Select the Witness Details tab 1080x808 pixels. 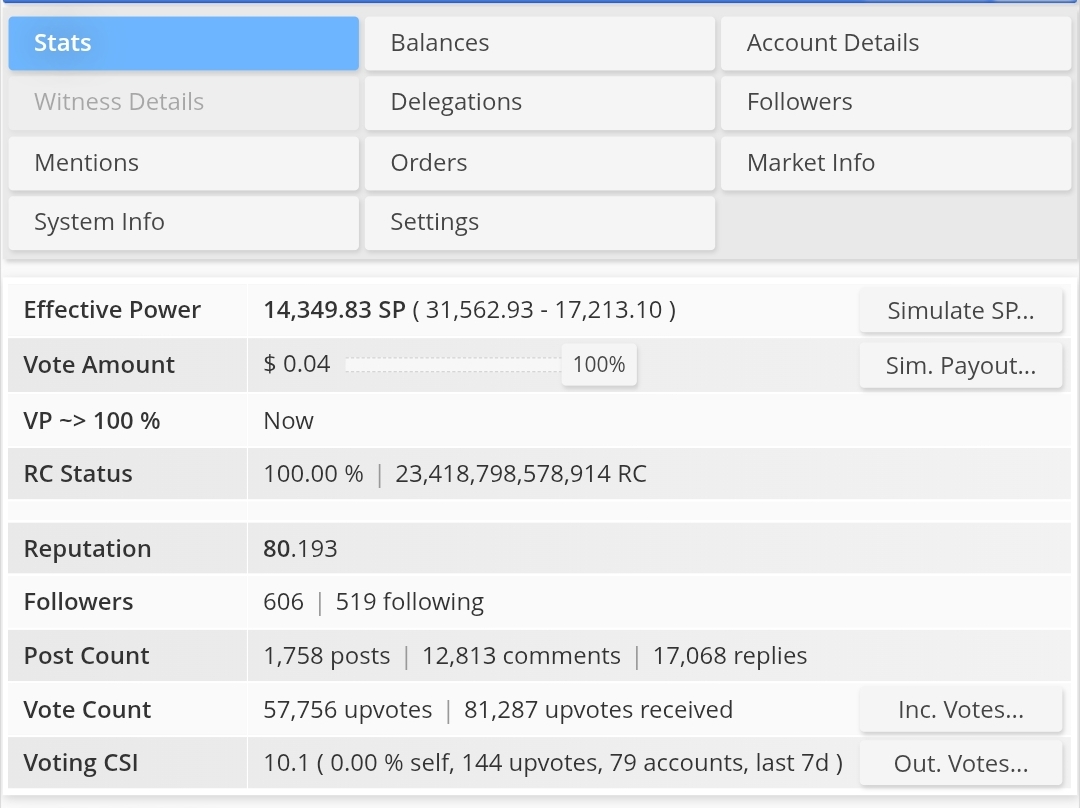(183, 102)
